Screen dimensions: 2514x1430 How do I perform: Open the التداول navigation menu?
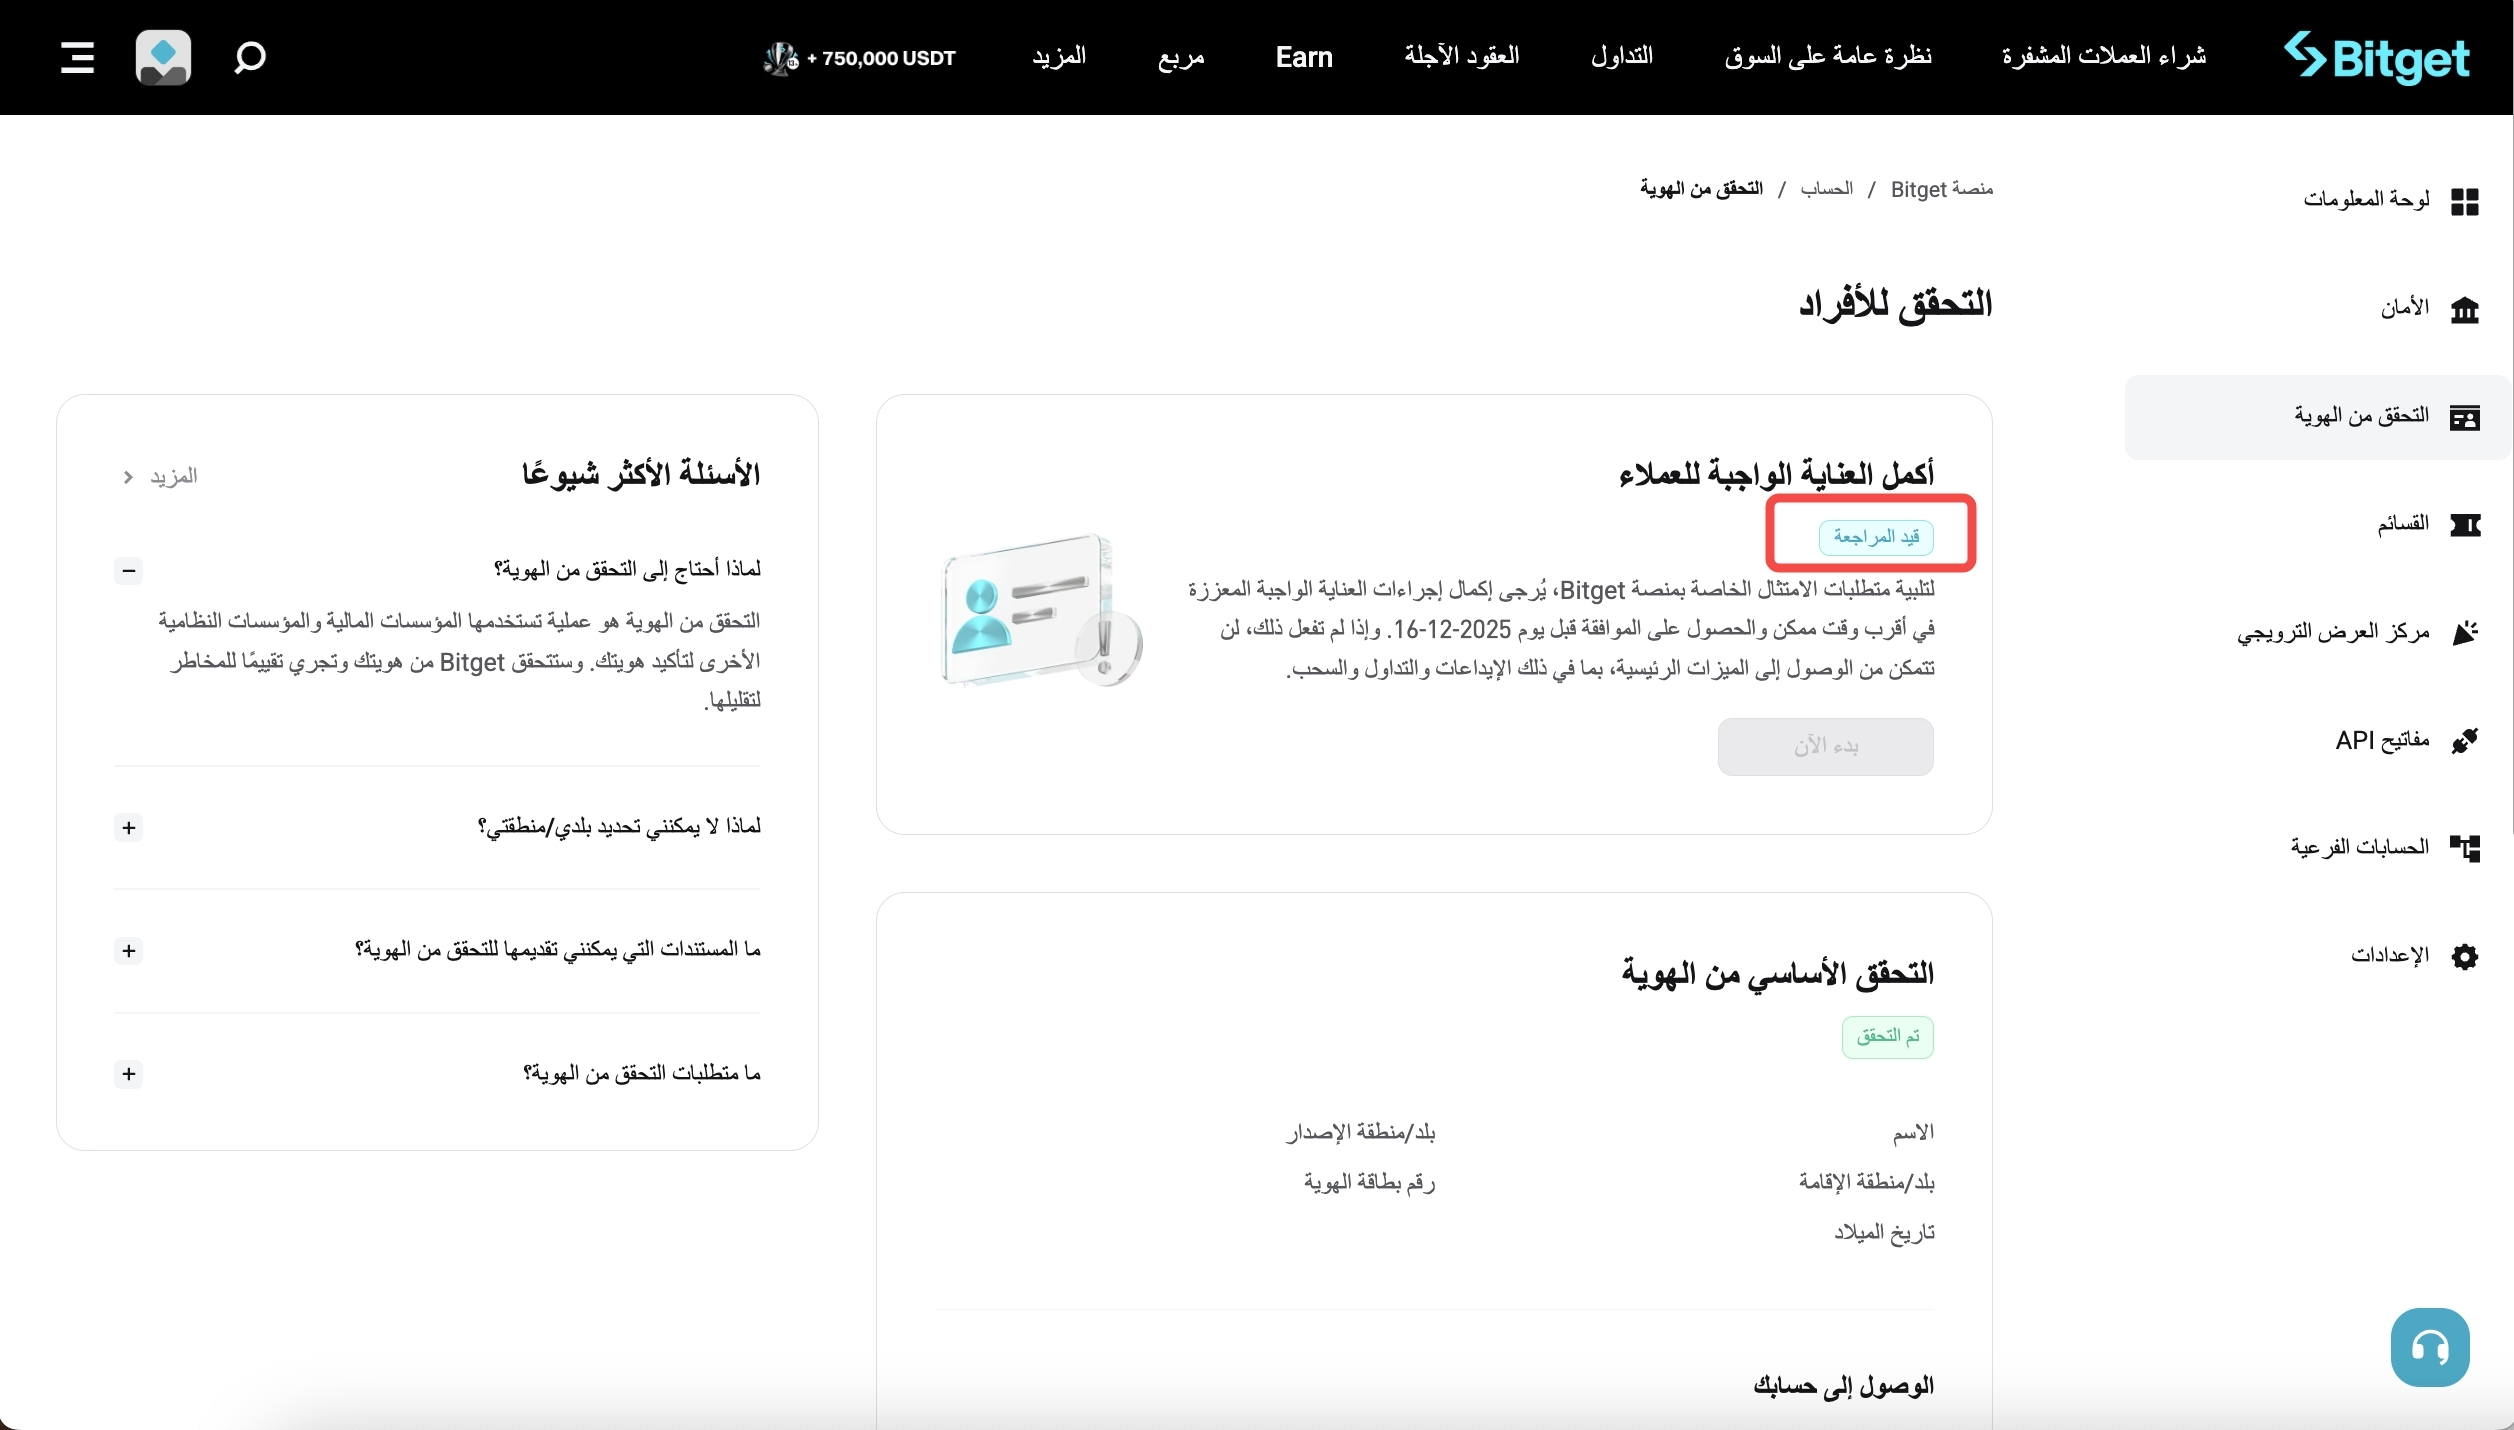1620,57
